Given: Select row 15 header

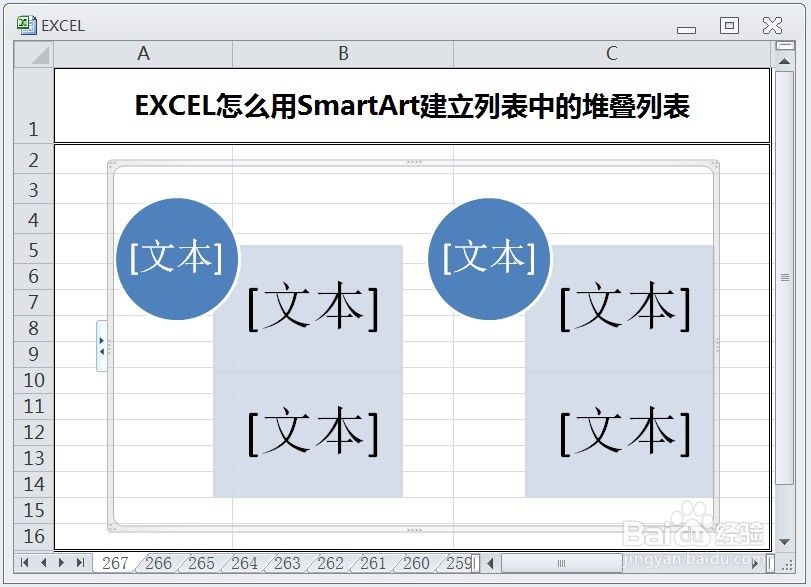Looking at the screenshot, I should (x=34, y=510).
